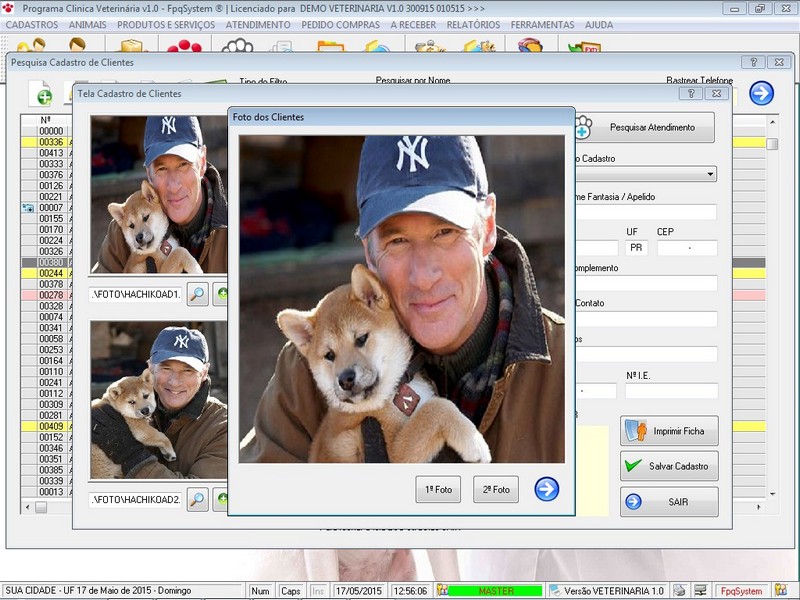Click the orange folder toolbar icon

(331, 46)
